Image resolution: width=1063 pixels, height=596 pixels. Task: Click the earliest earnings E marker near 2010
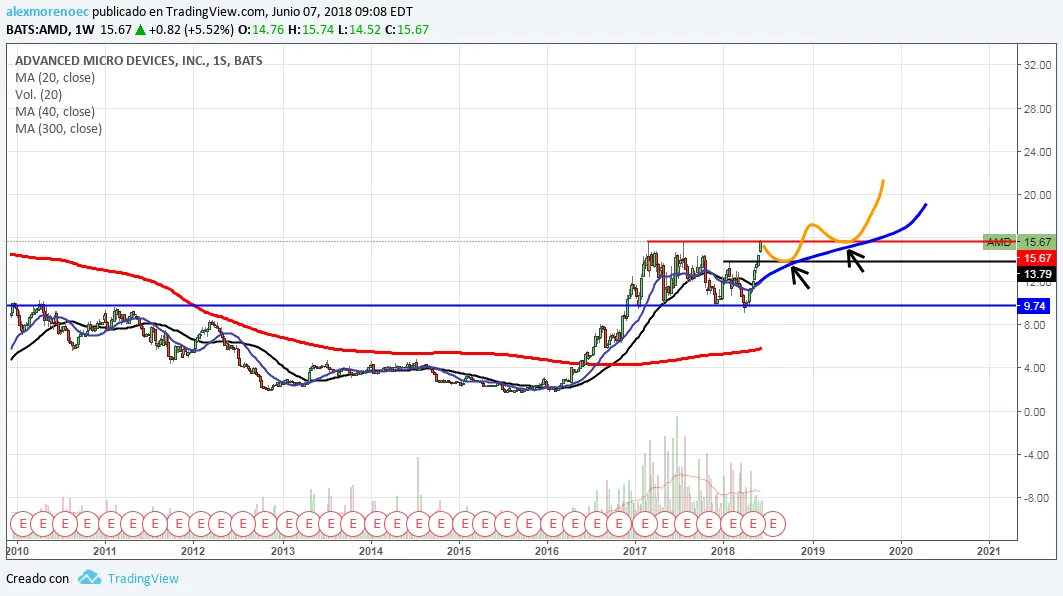pyautogui.click(x=22, y=524)
